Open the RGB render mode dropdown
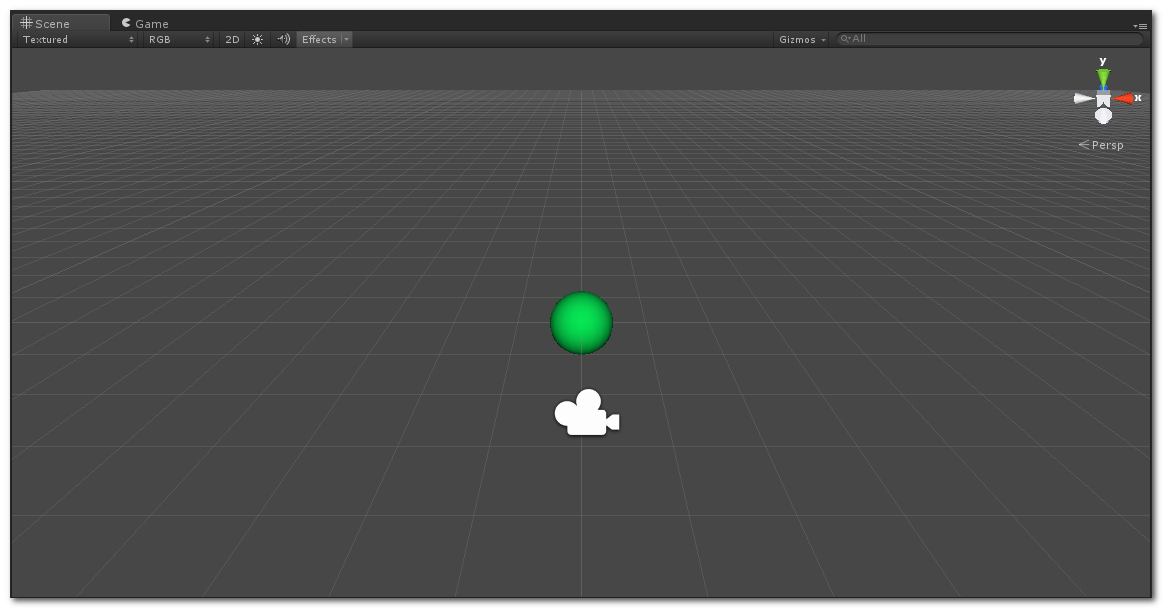 tap(179, 39)
